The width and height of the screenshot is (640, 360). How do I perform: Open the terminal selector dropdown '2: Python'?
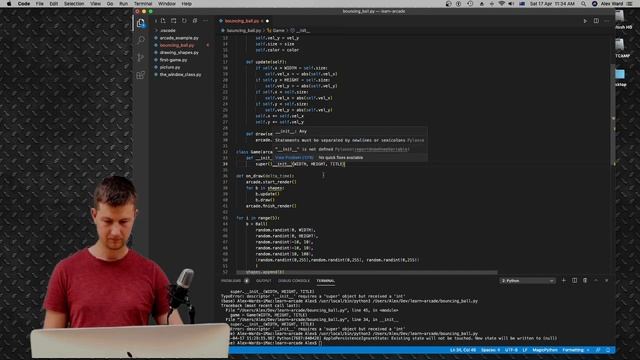coord(527,281)
